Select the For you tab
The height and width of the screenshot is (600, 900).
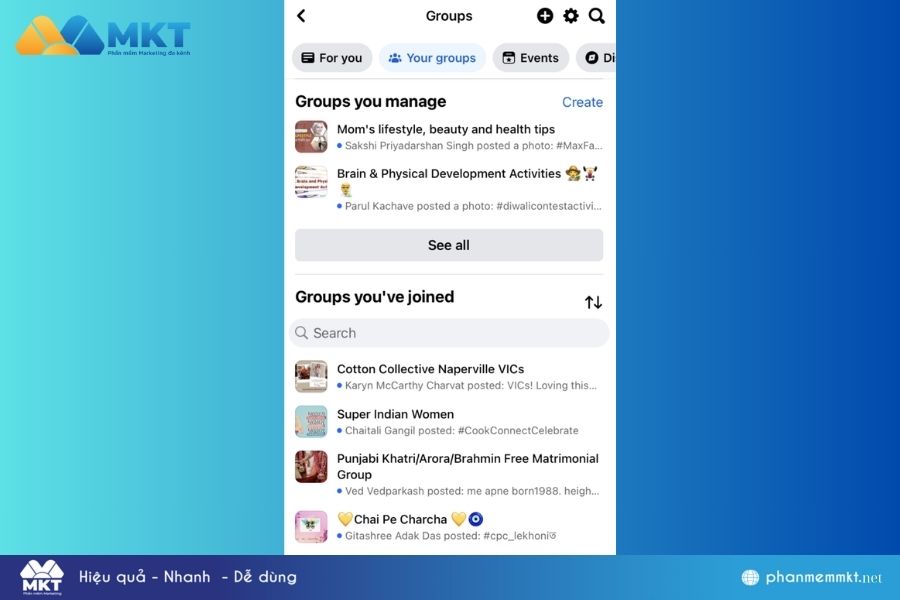pyautogui.click(x=331, y=57)
